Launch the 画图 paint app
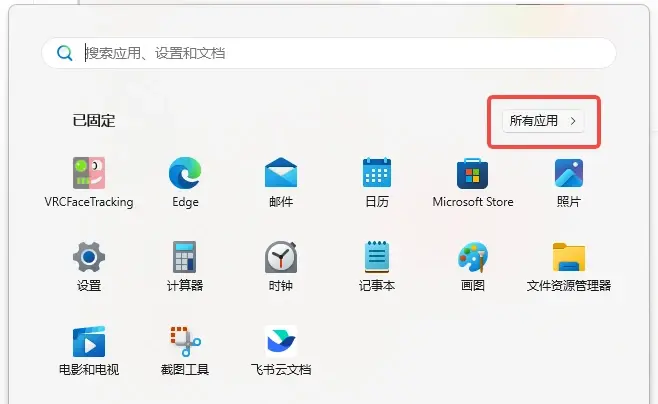The width and height of the screenshot is (658, 404). pos(473,257)
